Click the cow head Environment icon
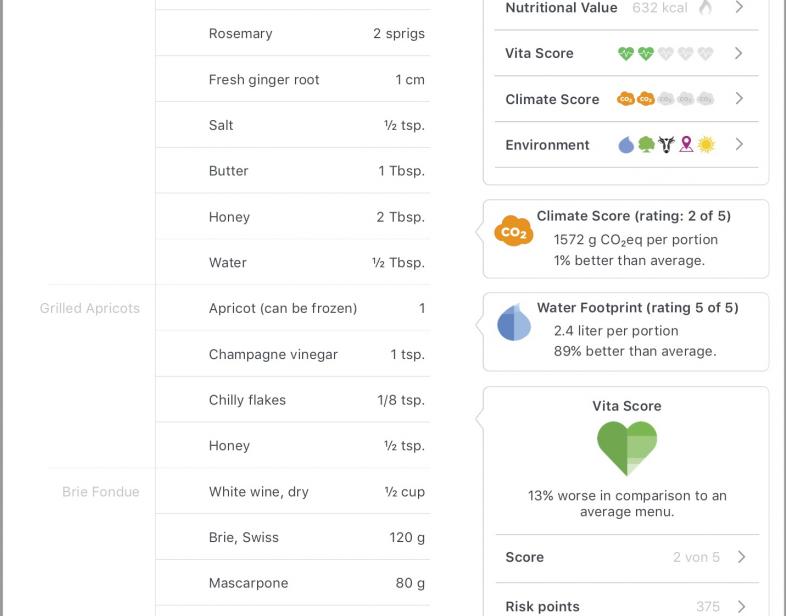 pos(666,145)
